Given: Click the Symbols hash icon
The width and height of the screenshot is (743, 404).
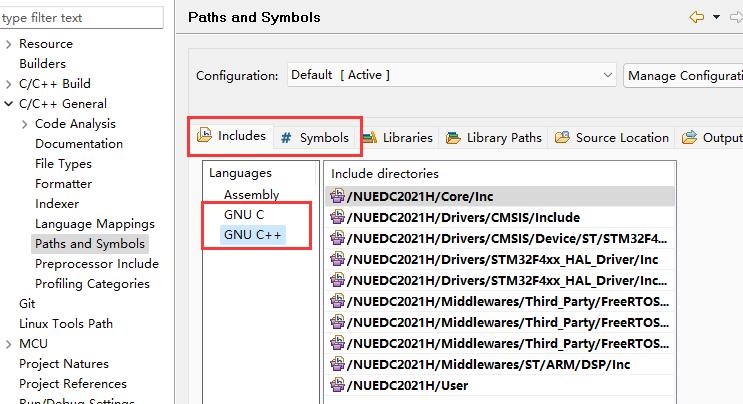Looking at the screenshot, I should 286,138.
